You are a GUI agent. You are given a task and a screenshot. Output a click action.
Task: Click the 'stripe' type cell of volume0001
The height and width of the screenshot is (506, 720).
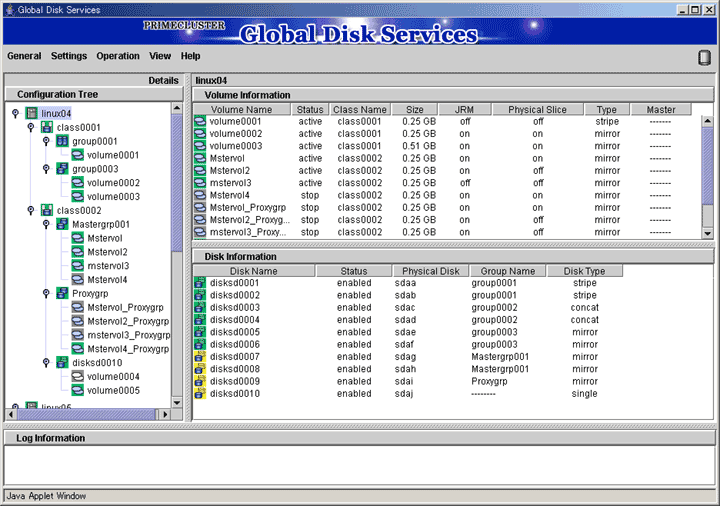607,121
